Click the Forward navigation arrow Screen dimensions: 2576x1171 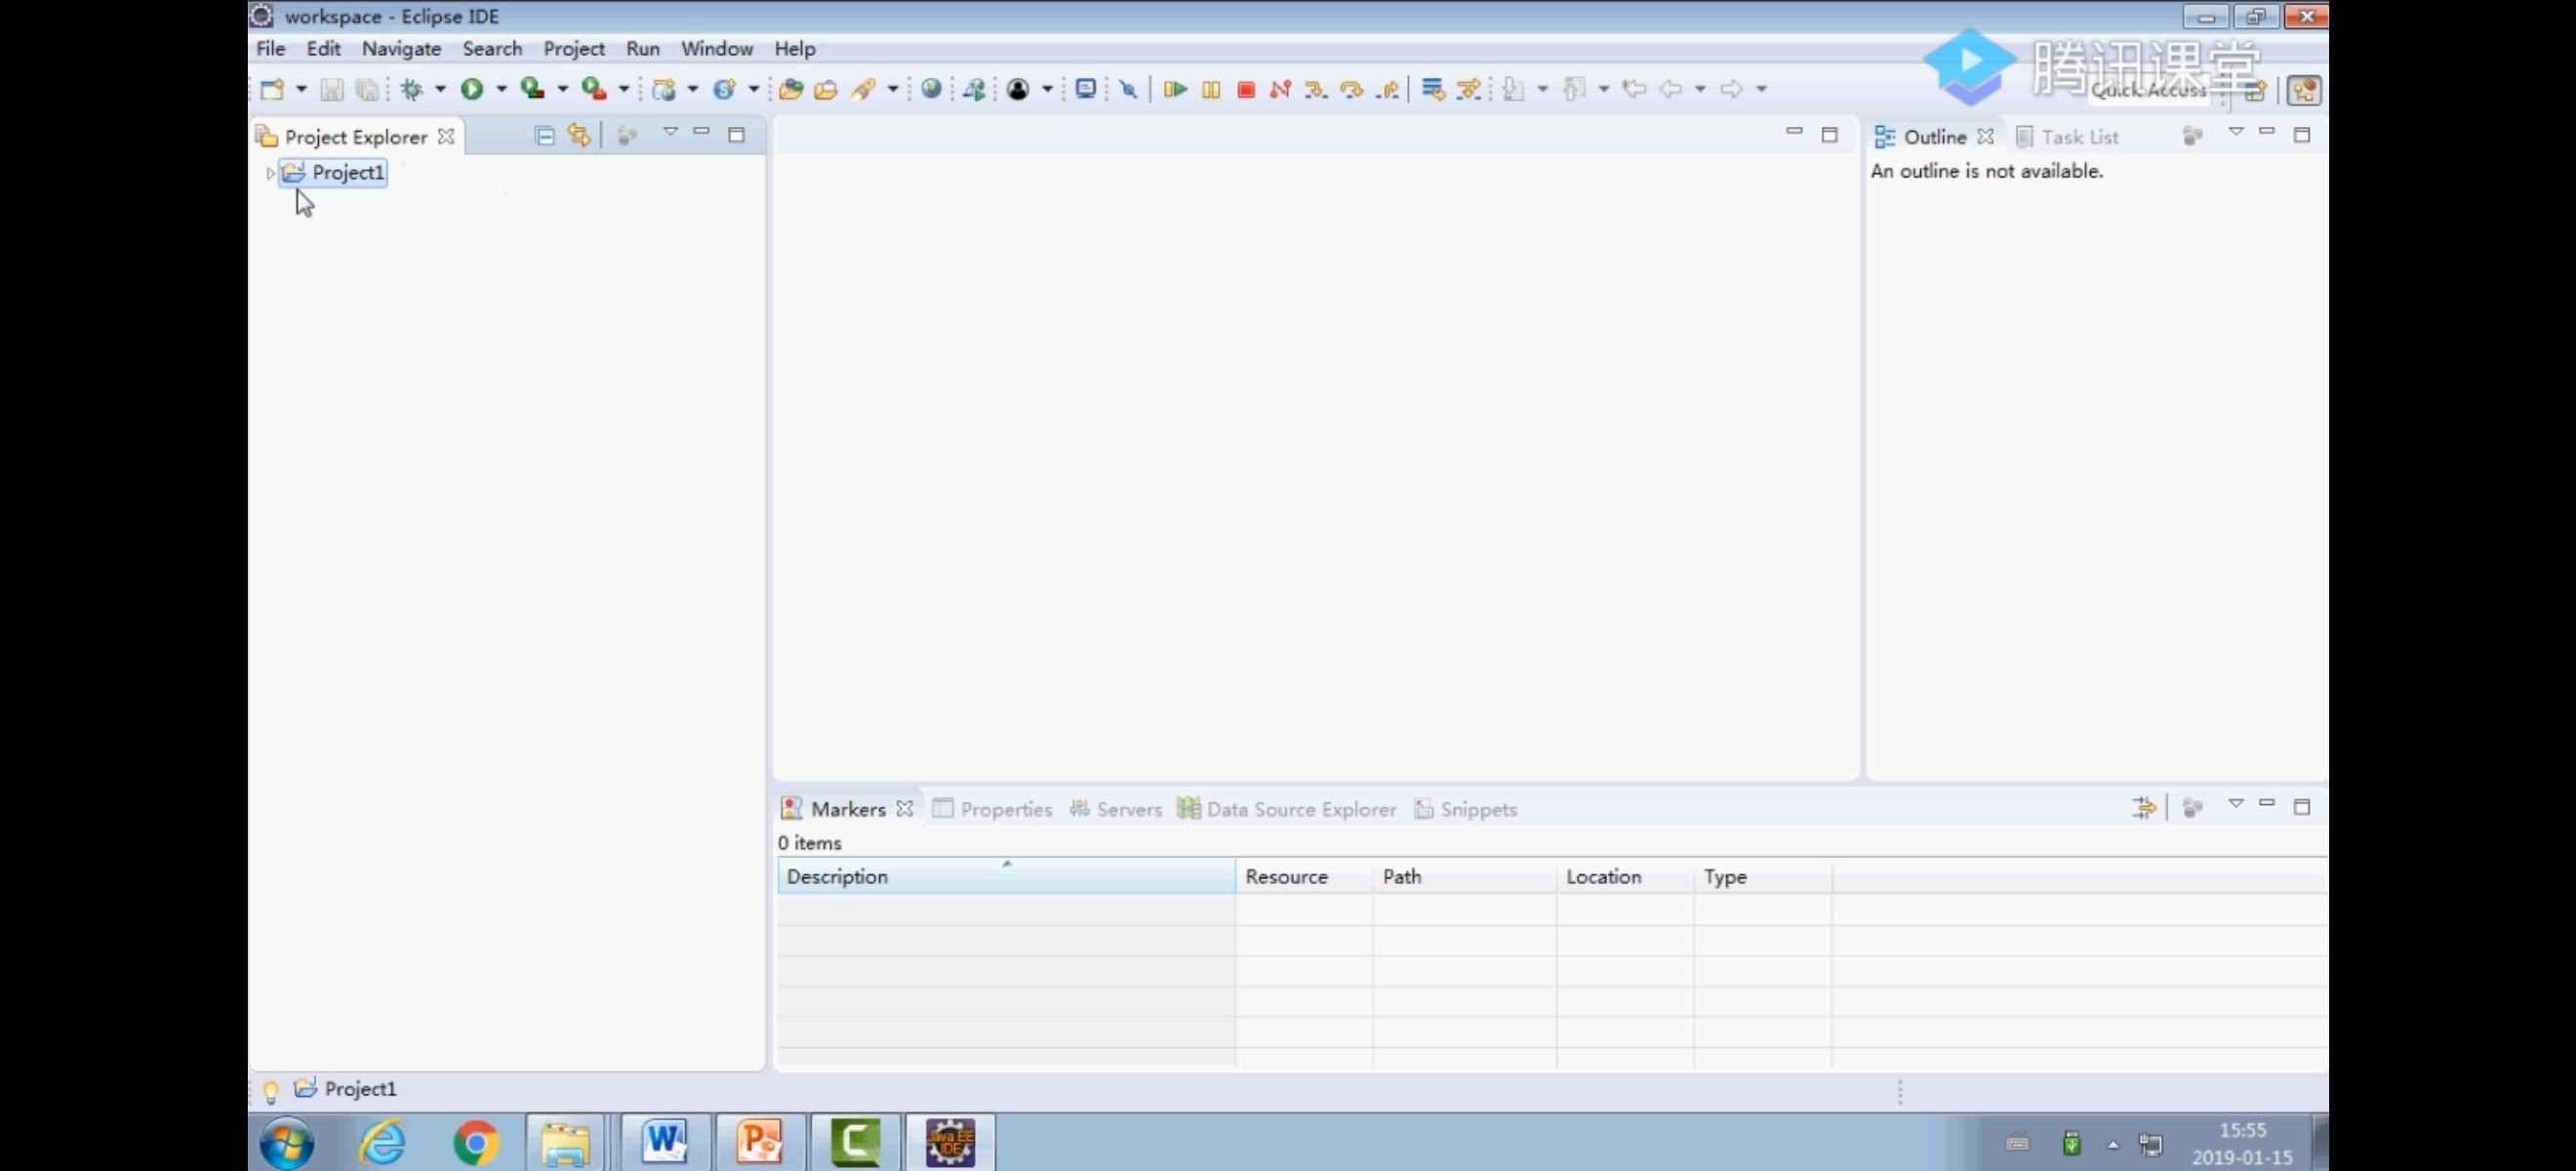click(1731, 89)
